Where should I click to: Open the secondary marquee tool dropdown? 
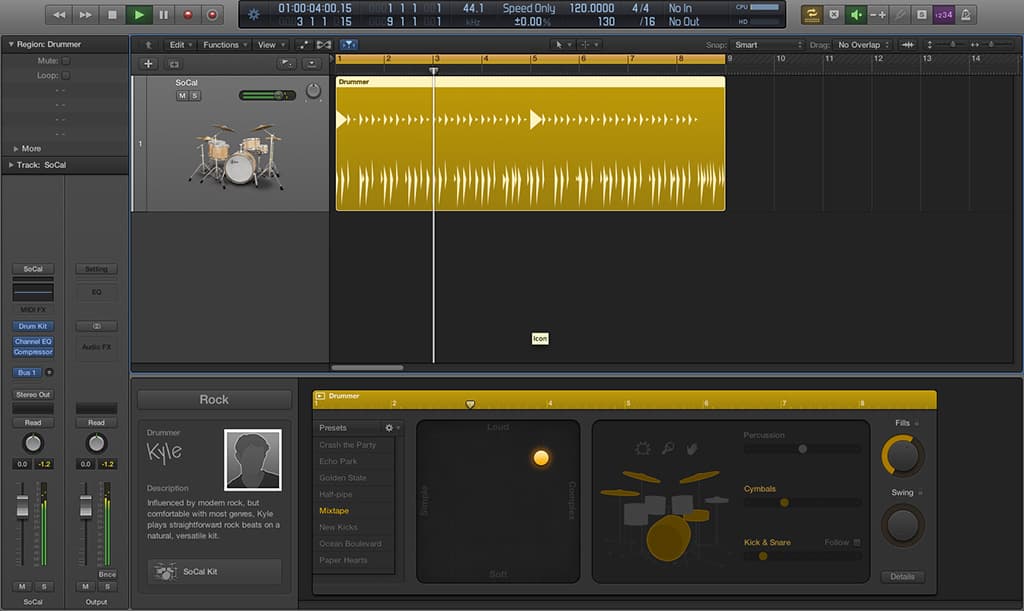tap(590, 44)
